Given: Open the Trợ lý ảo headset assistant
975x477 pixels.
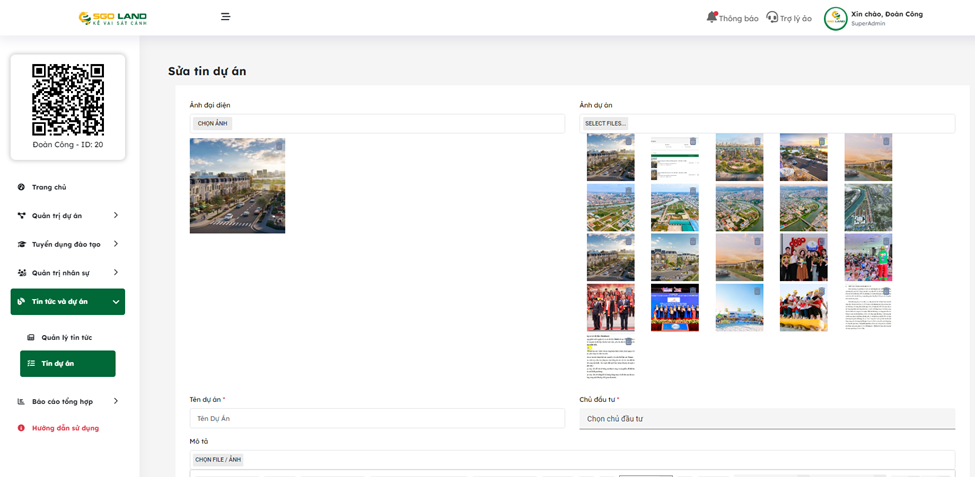Looking at the screenshot, I should [x=772, y=17].
